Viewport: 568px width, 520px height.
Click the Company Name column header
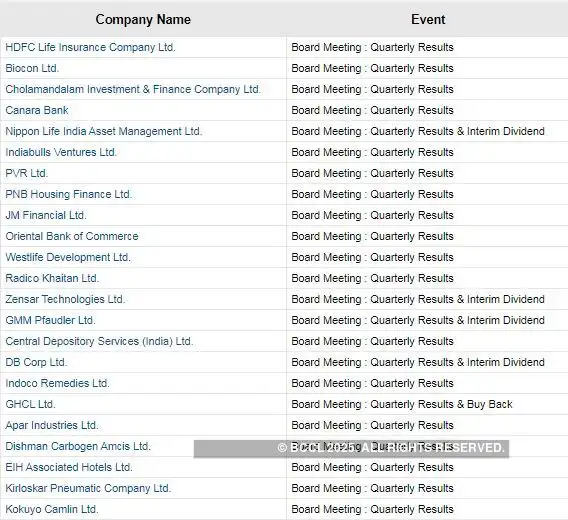(x=143, y=20)
